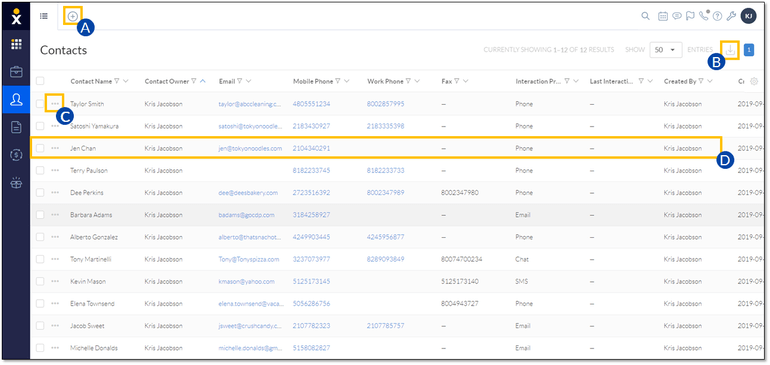Check the Jen Chan row checkbox
Screen dimensions: 770x365
[x=40, y=148]
